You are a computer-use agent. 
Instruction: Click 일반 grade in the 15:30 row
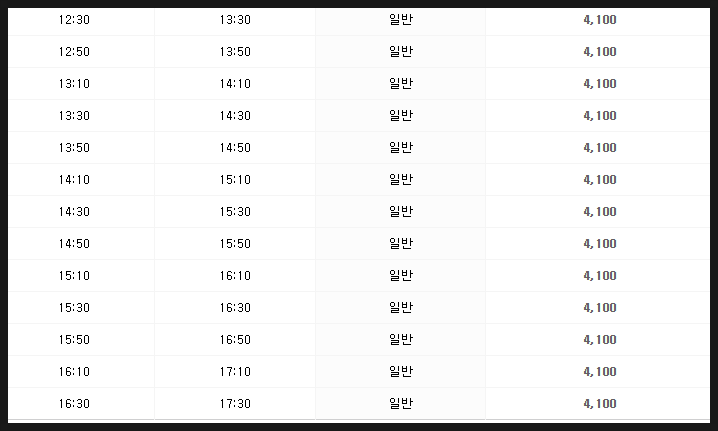(401, 307)
